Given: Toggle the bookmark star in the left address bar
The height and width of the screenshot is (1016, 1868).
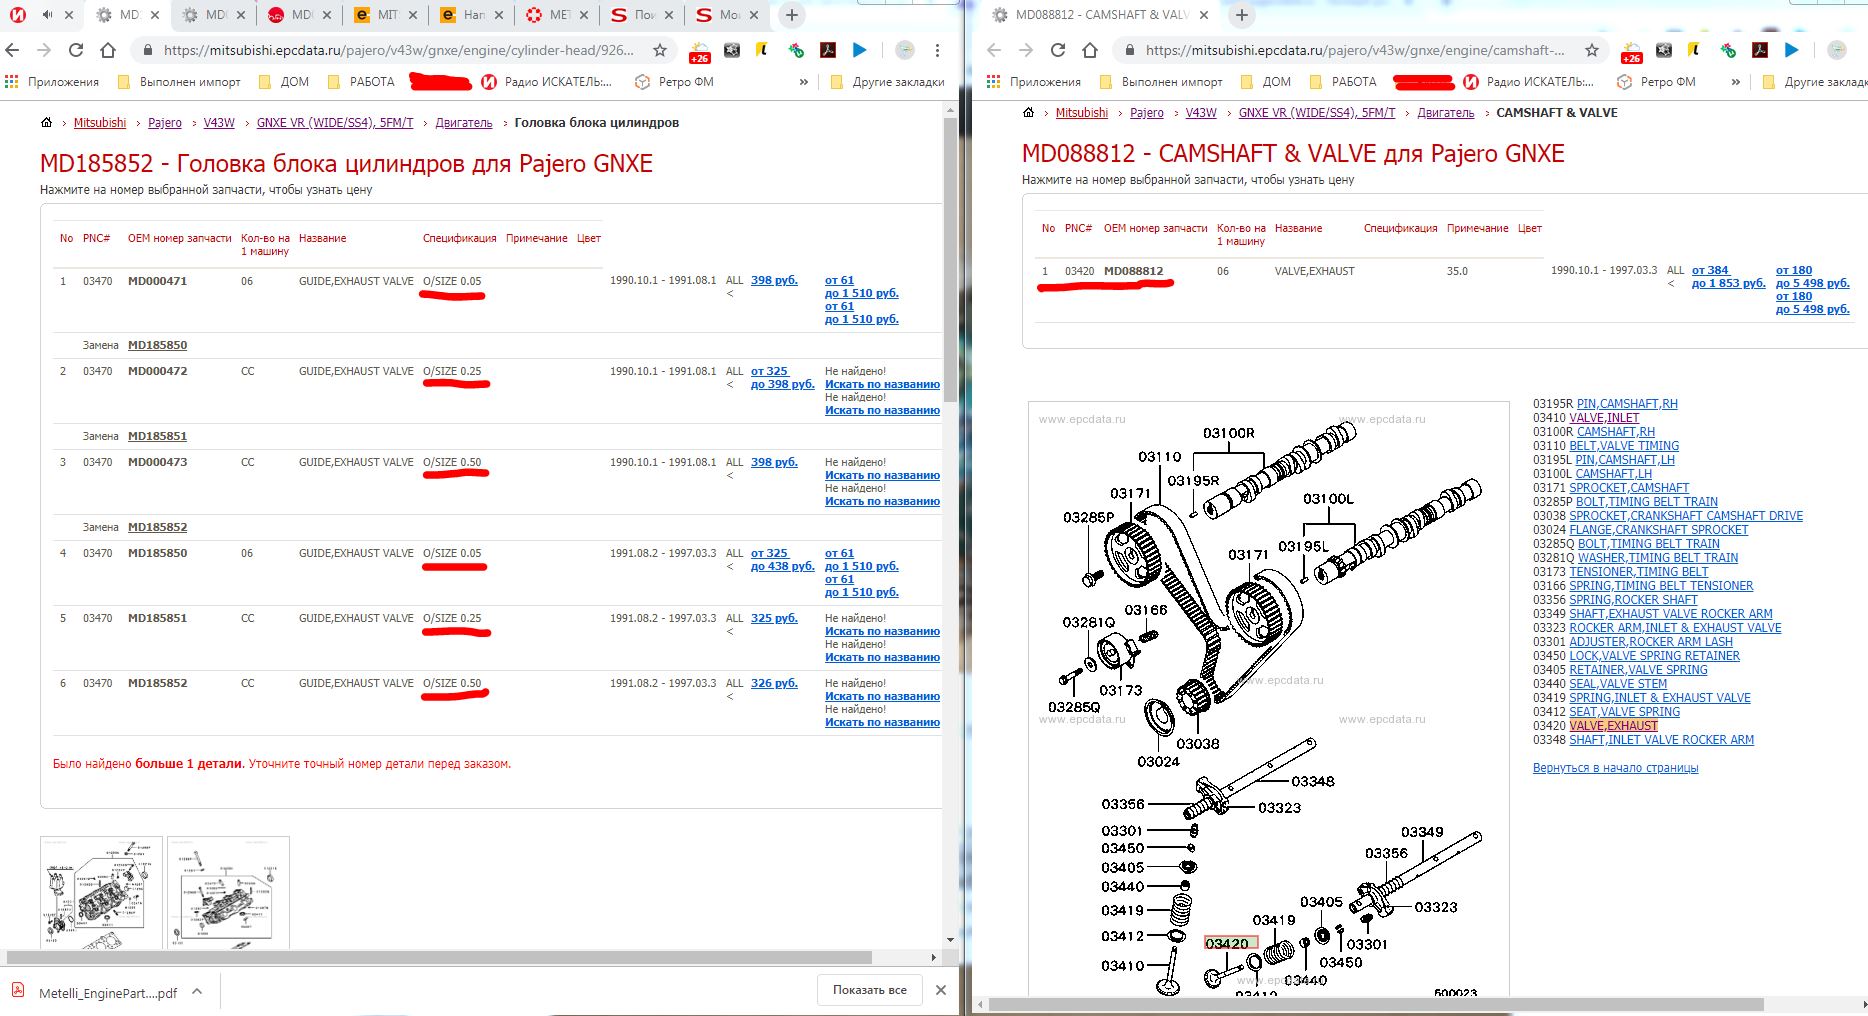Looking at the screenshot, I should pos(660,50).
